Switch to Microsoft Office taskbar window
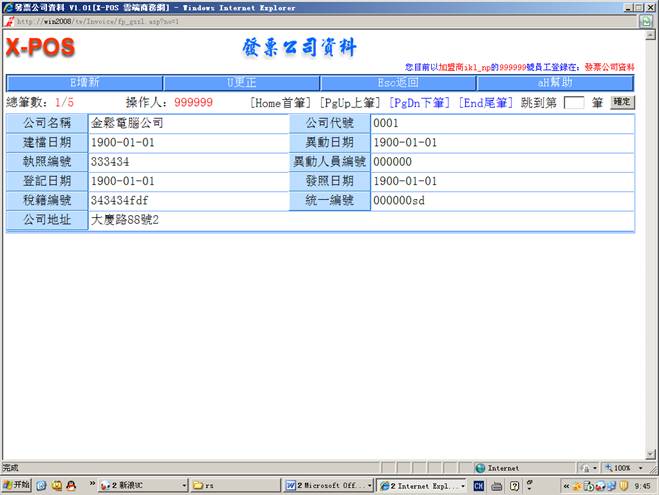Image resolution: width=659 pixels, height=495 pixels. (x=327, y=485)
